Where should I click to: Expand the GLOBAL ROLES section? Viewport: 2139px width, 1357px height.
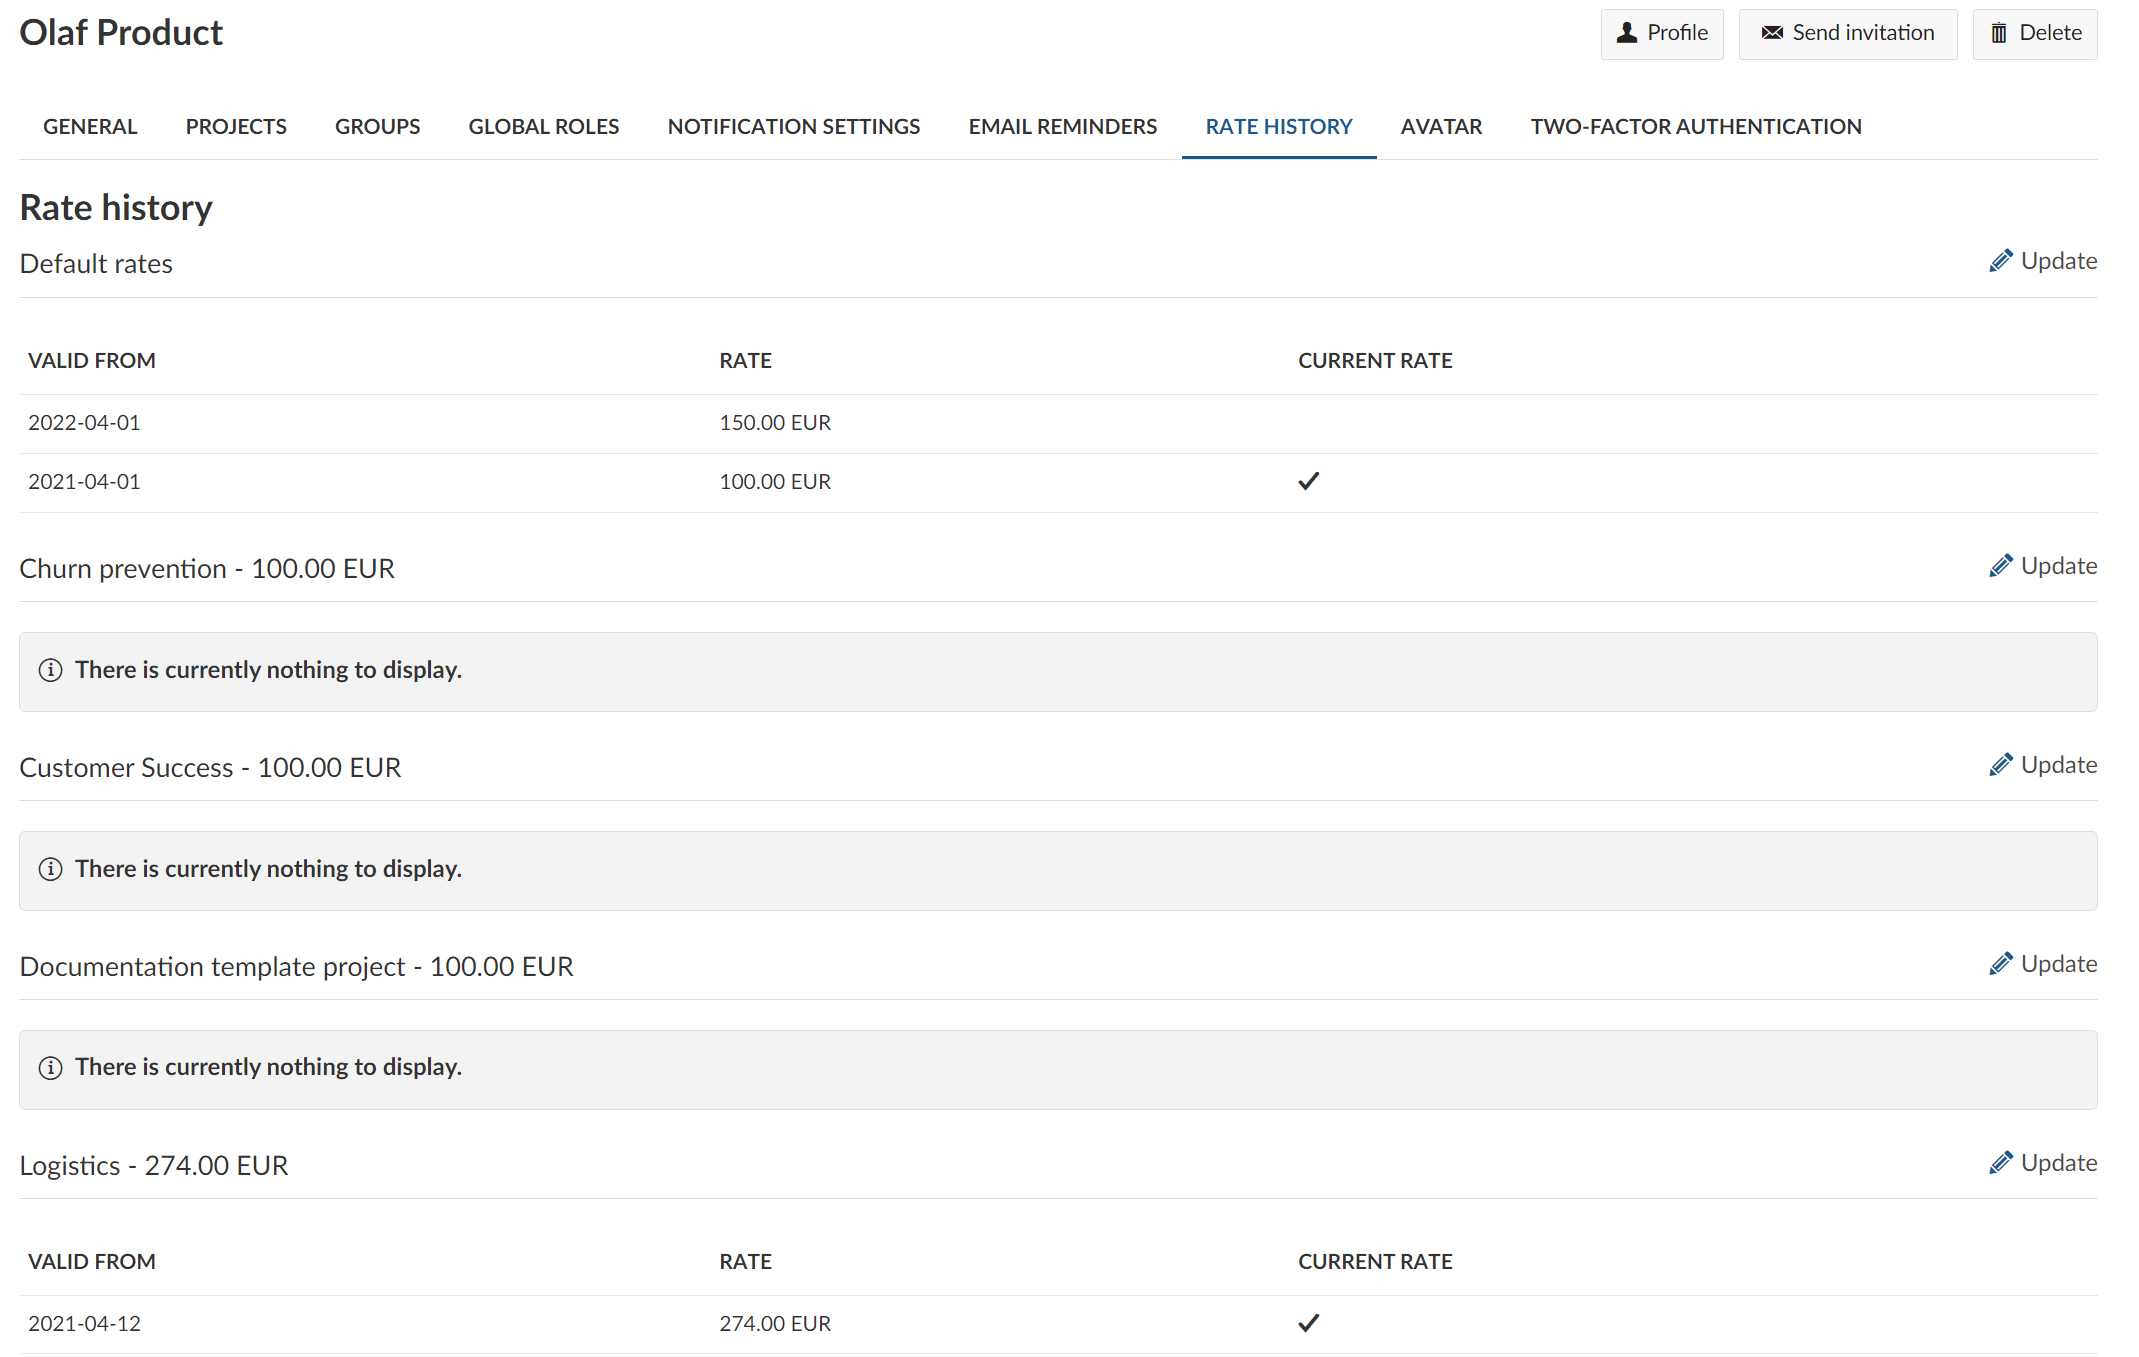[x=544, y=128]
